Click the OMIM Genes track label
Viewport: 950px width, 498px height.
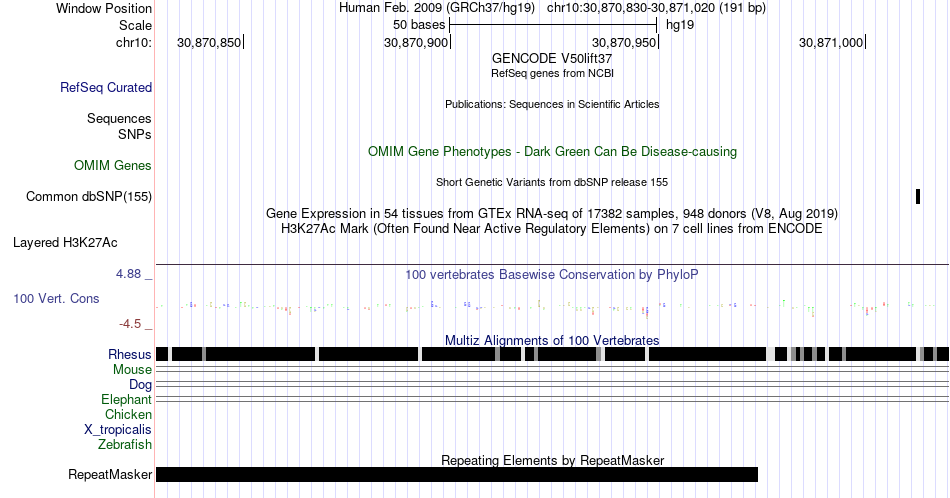(113, 165)
